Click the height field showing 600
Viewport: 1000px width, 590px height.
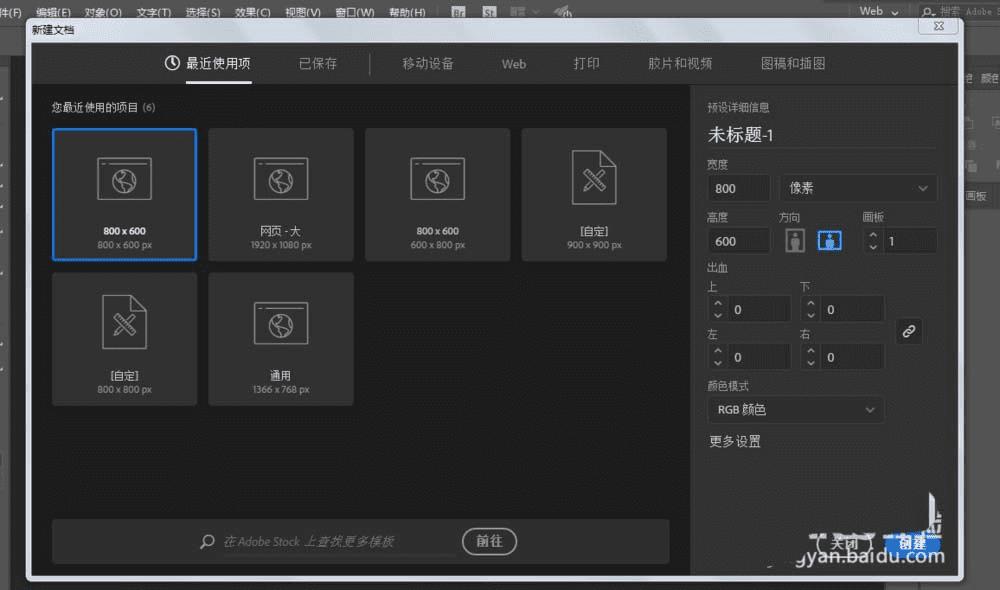[x=739, y=241]
